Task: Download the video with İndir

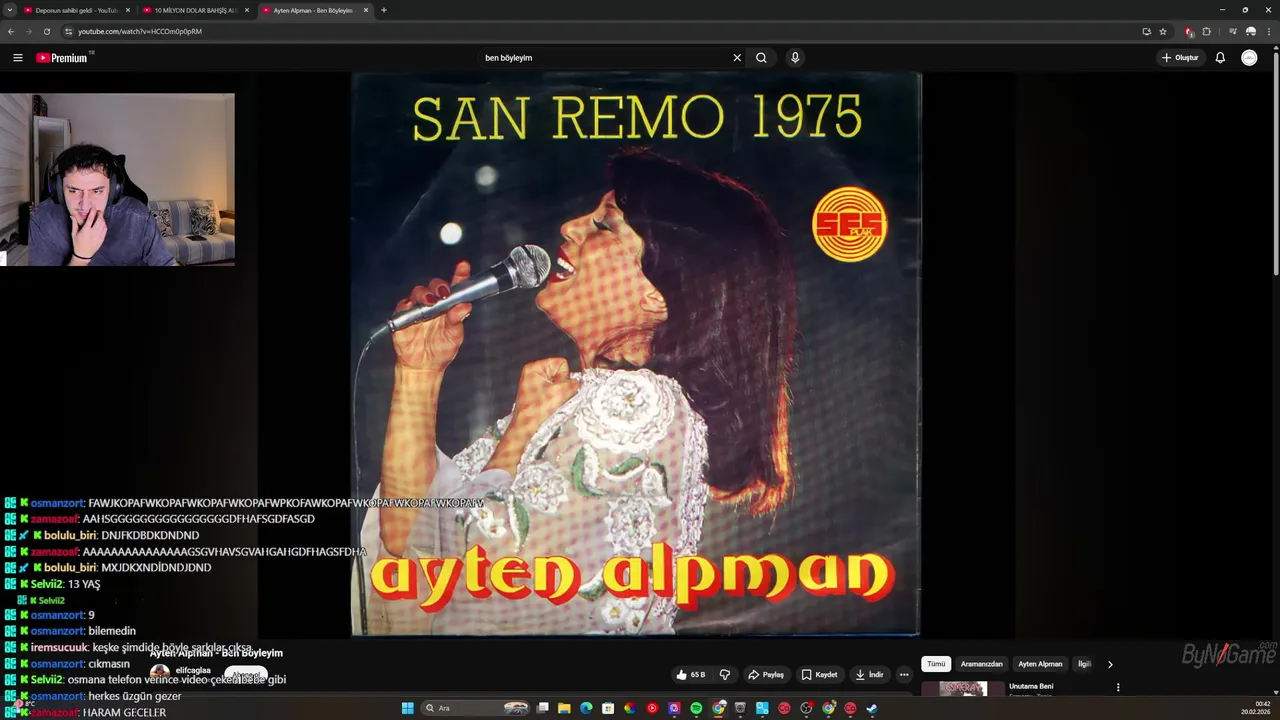Action: click(869, 675)
